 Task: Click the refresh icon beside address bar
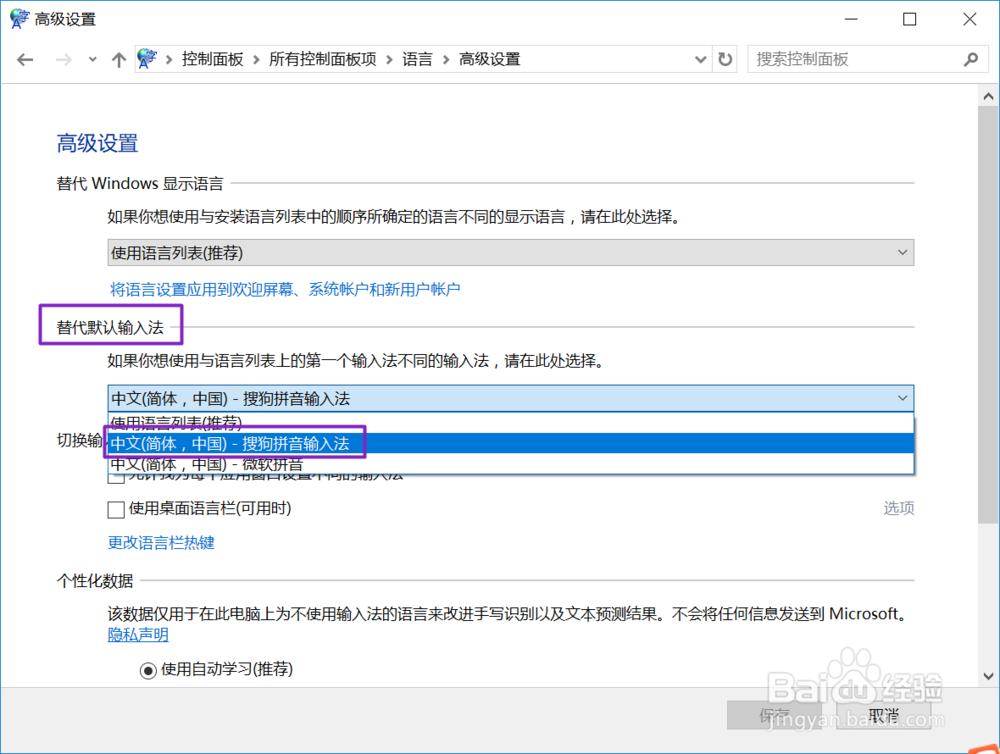point(726,59)
